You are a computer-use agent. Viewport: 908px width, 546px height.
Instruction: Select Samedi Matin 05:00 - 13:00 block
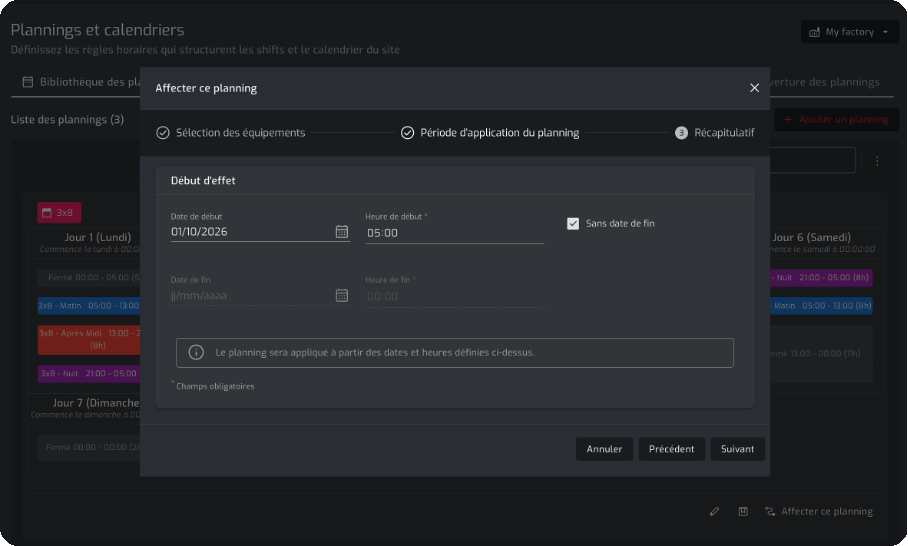point(821,306)
